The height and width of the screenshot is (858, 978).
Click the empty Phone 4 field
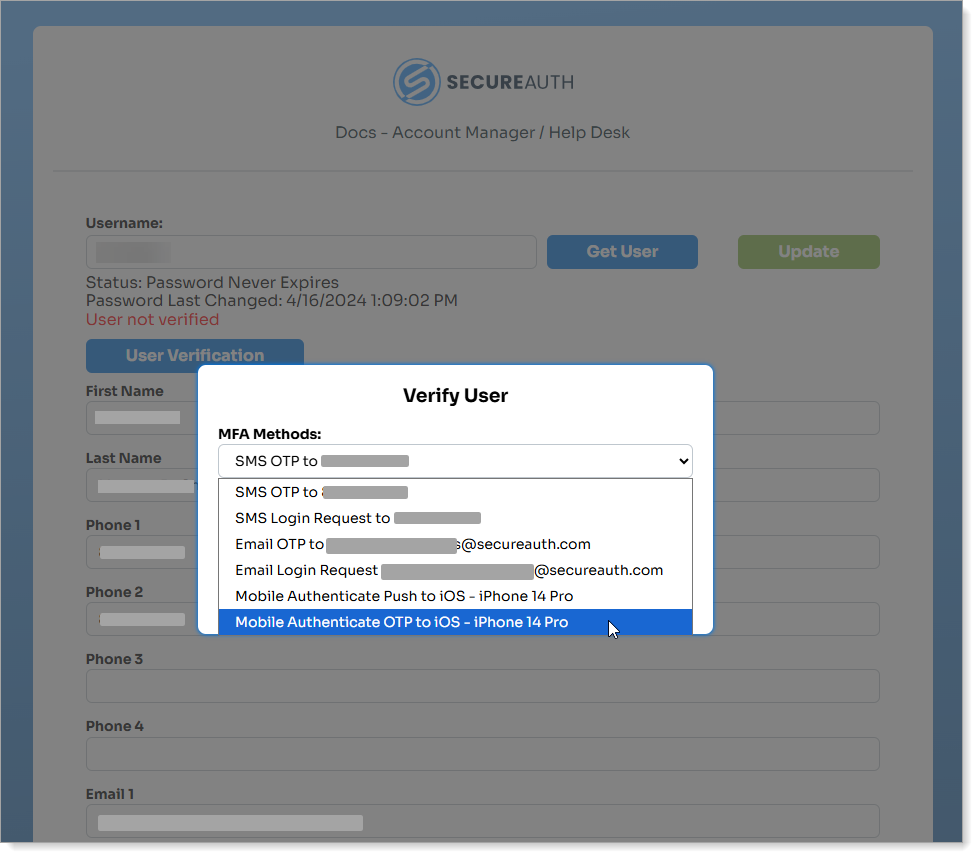(483, 753)
